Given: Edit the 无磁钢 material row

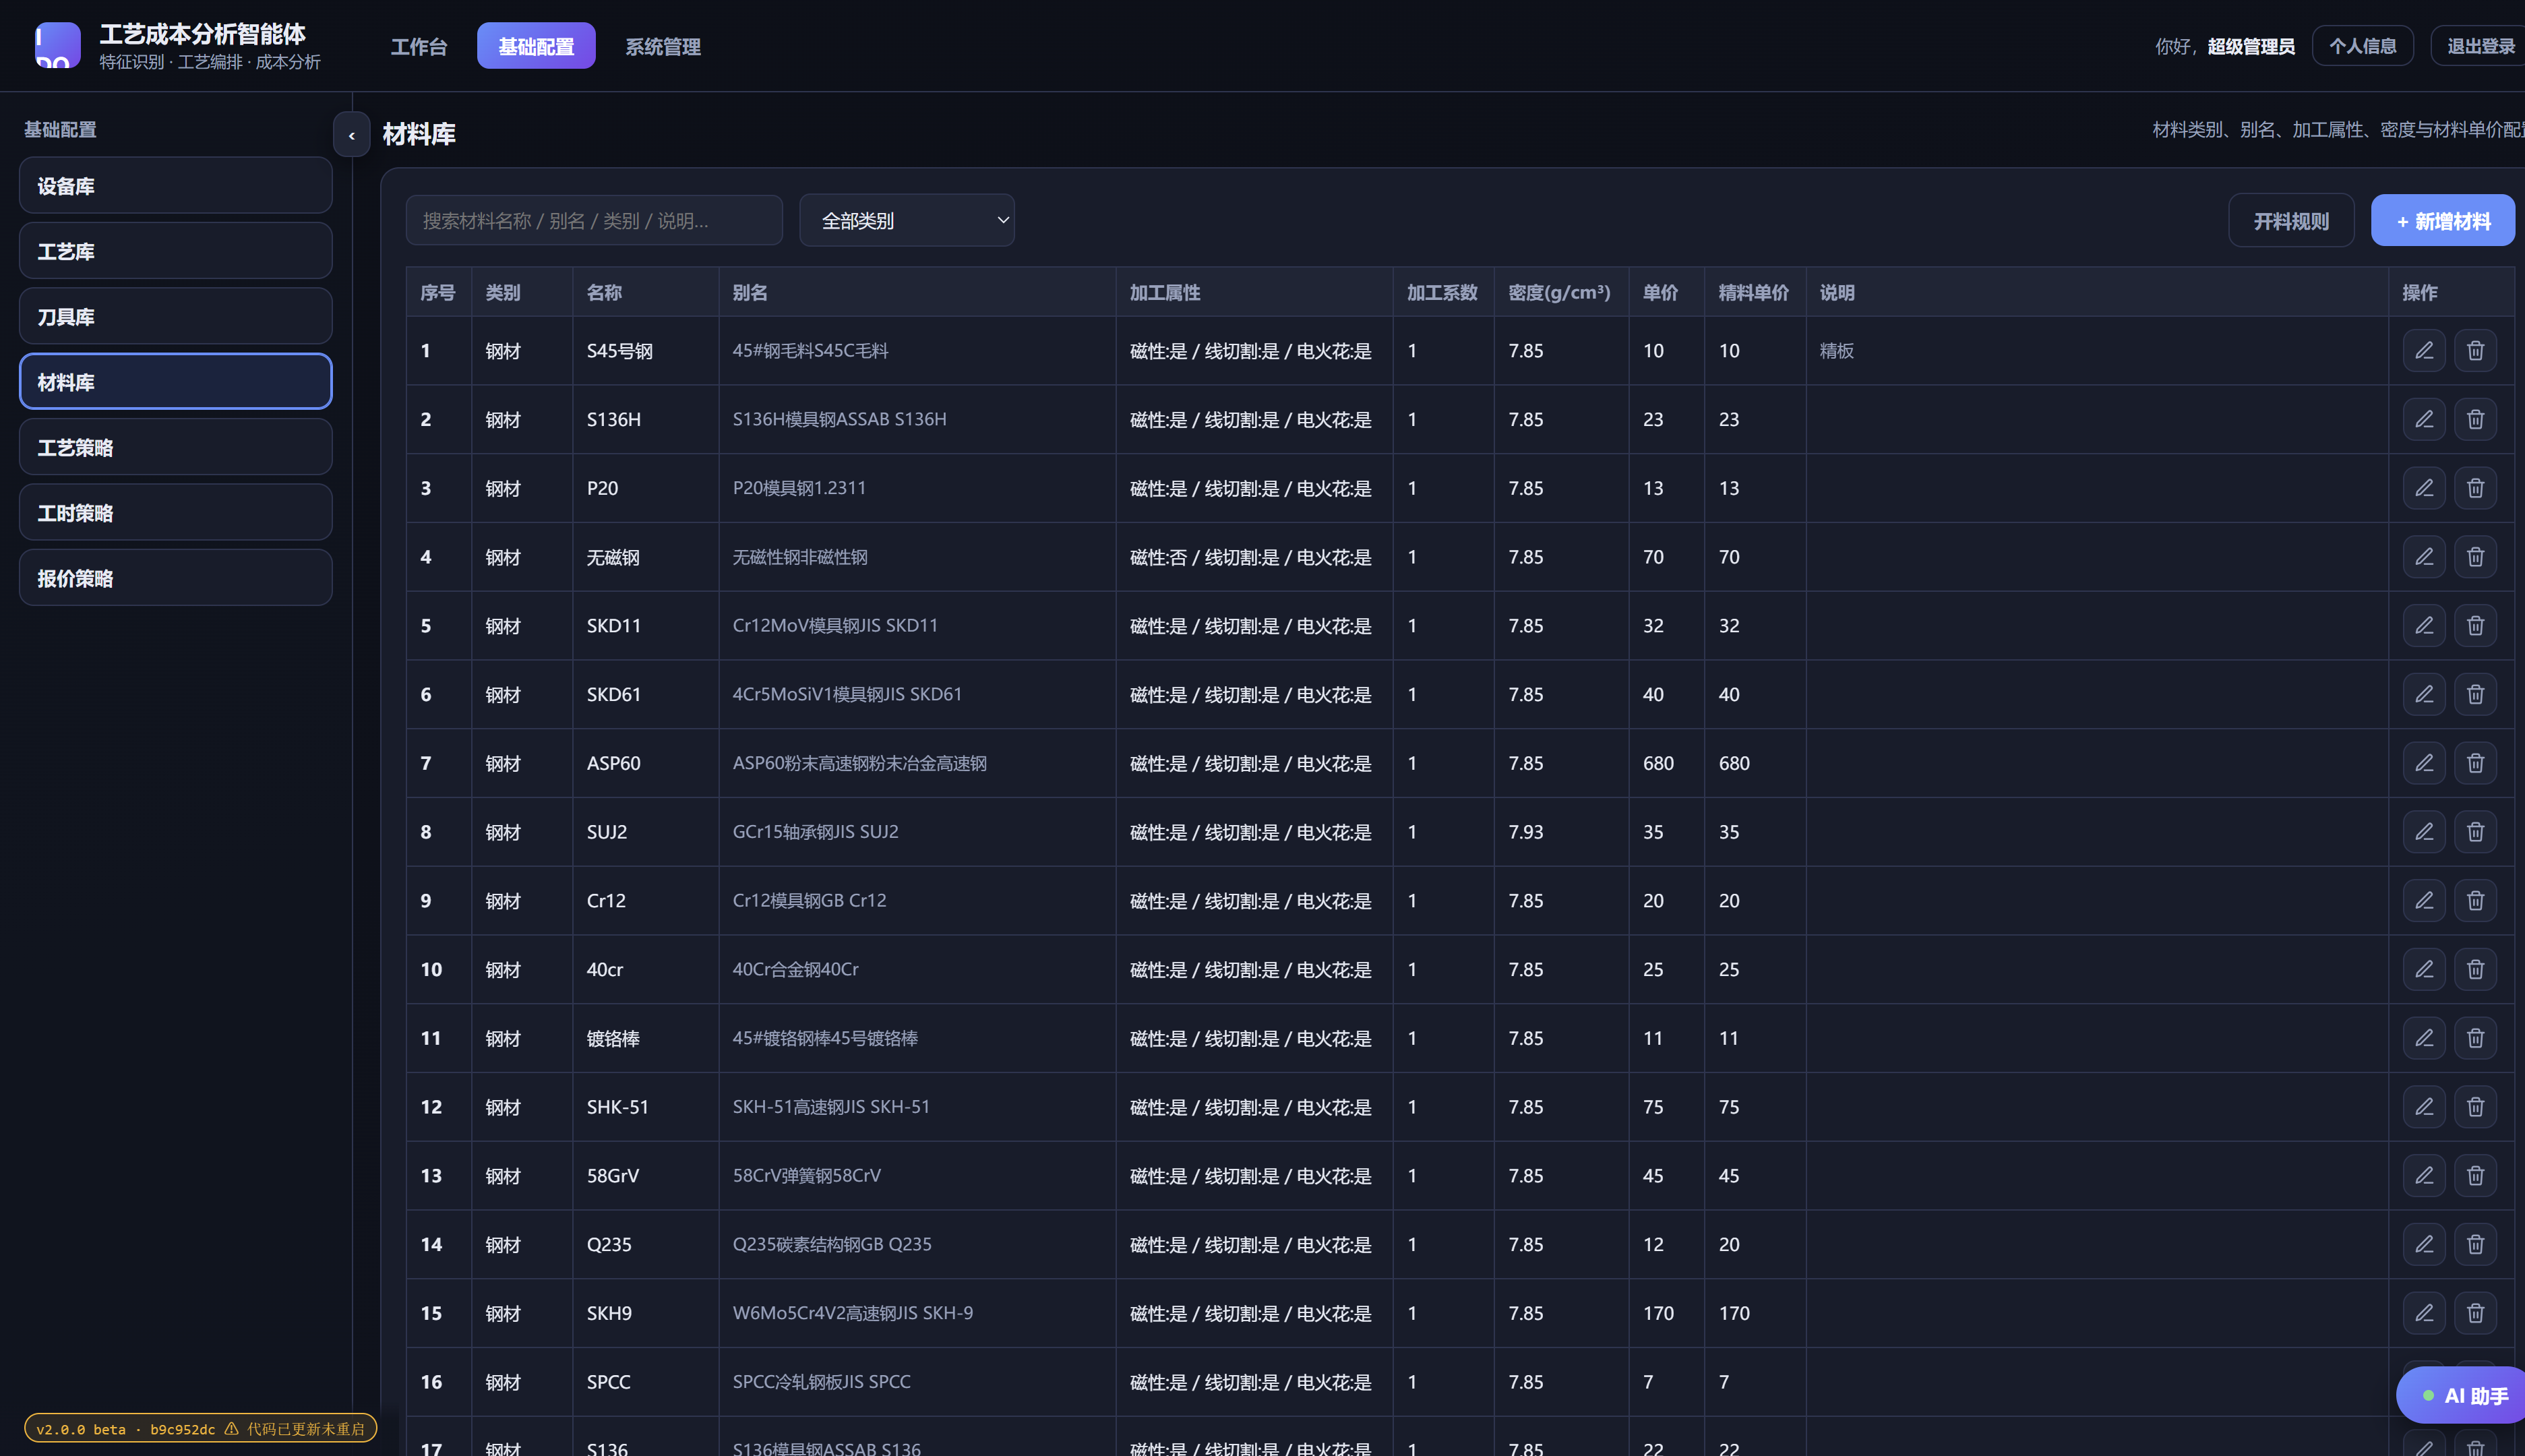Looking at the screenshot, I should 2424,557.
